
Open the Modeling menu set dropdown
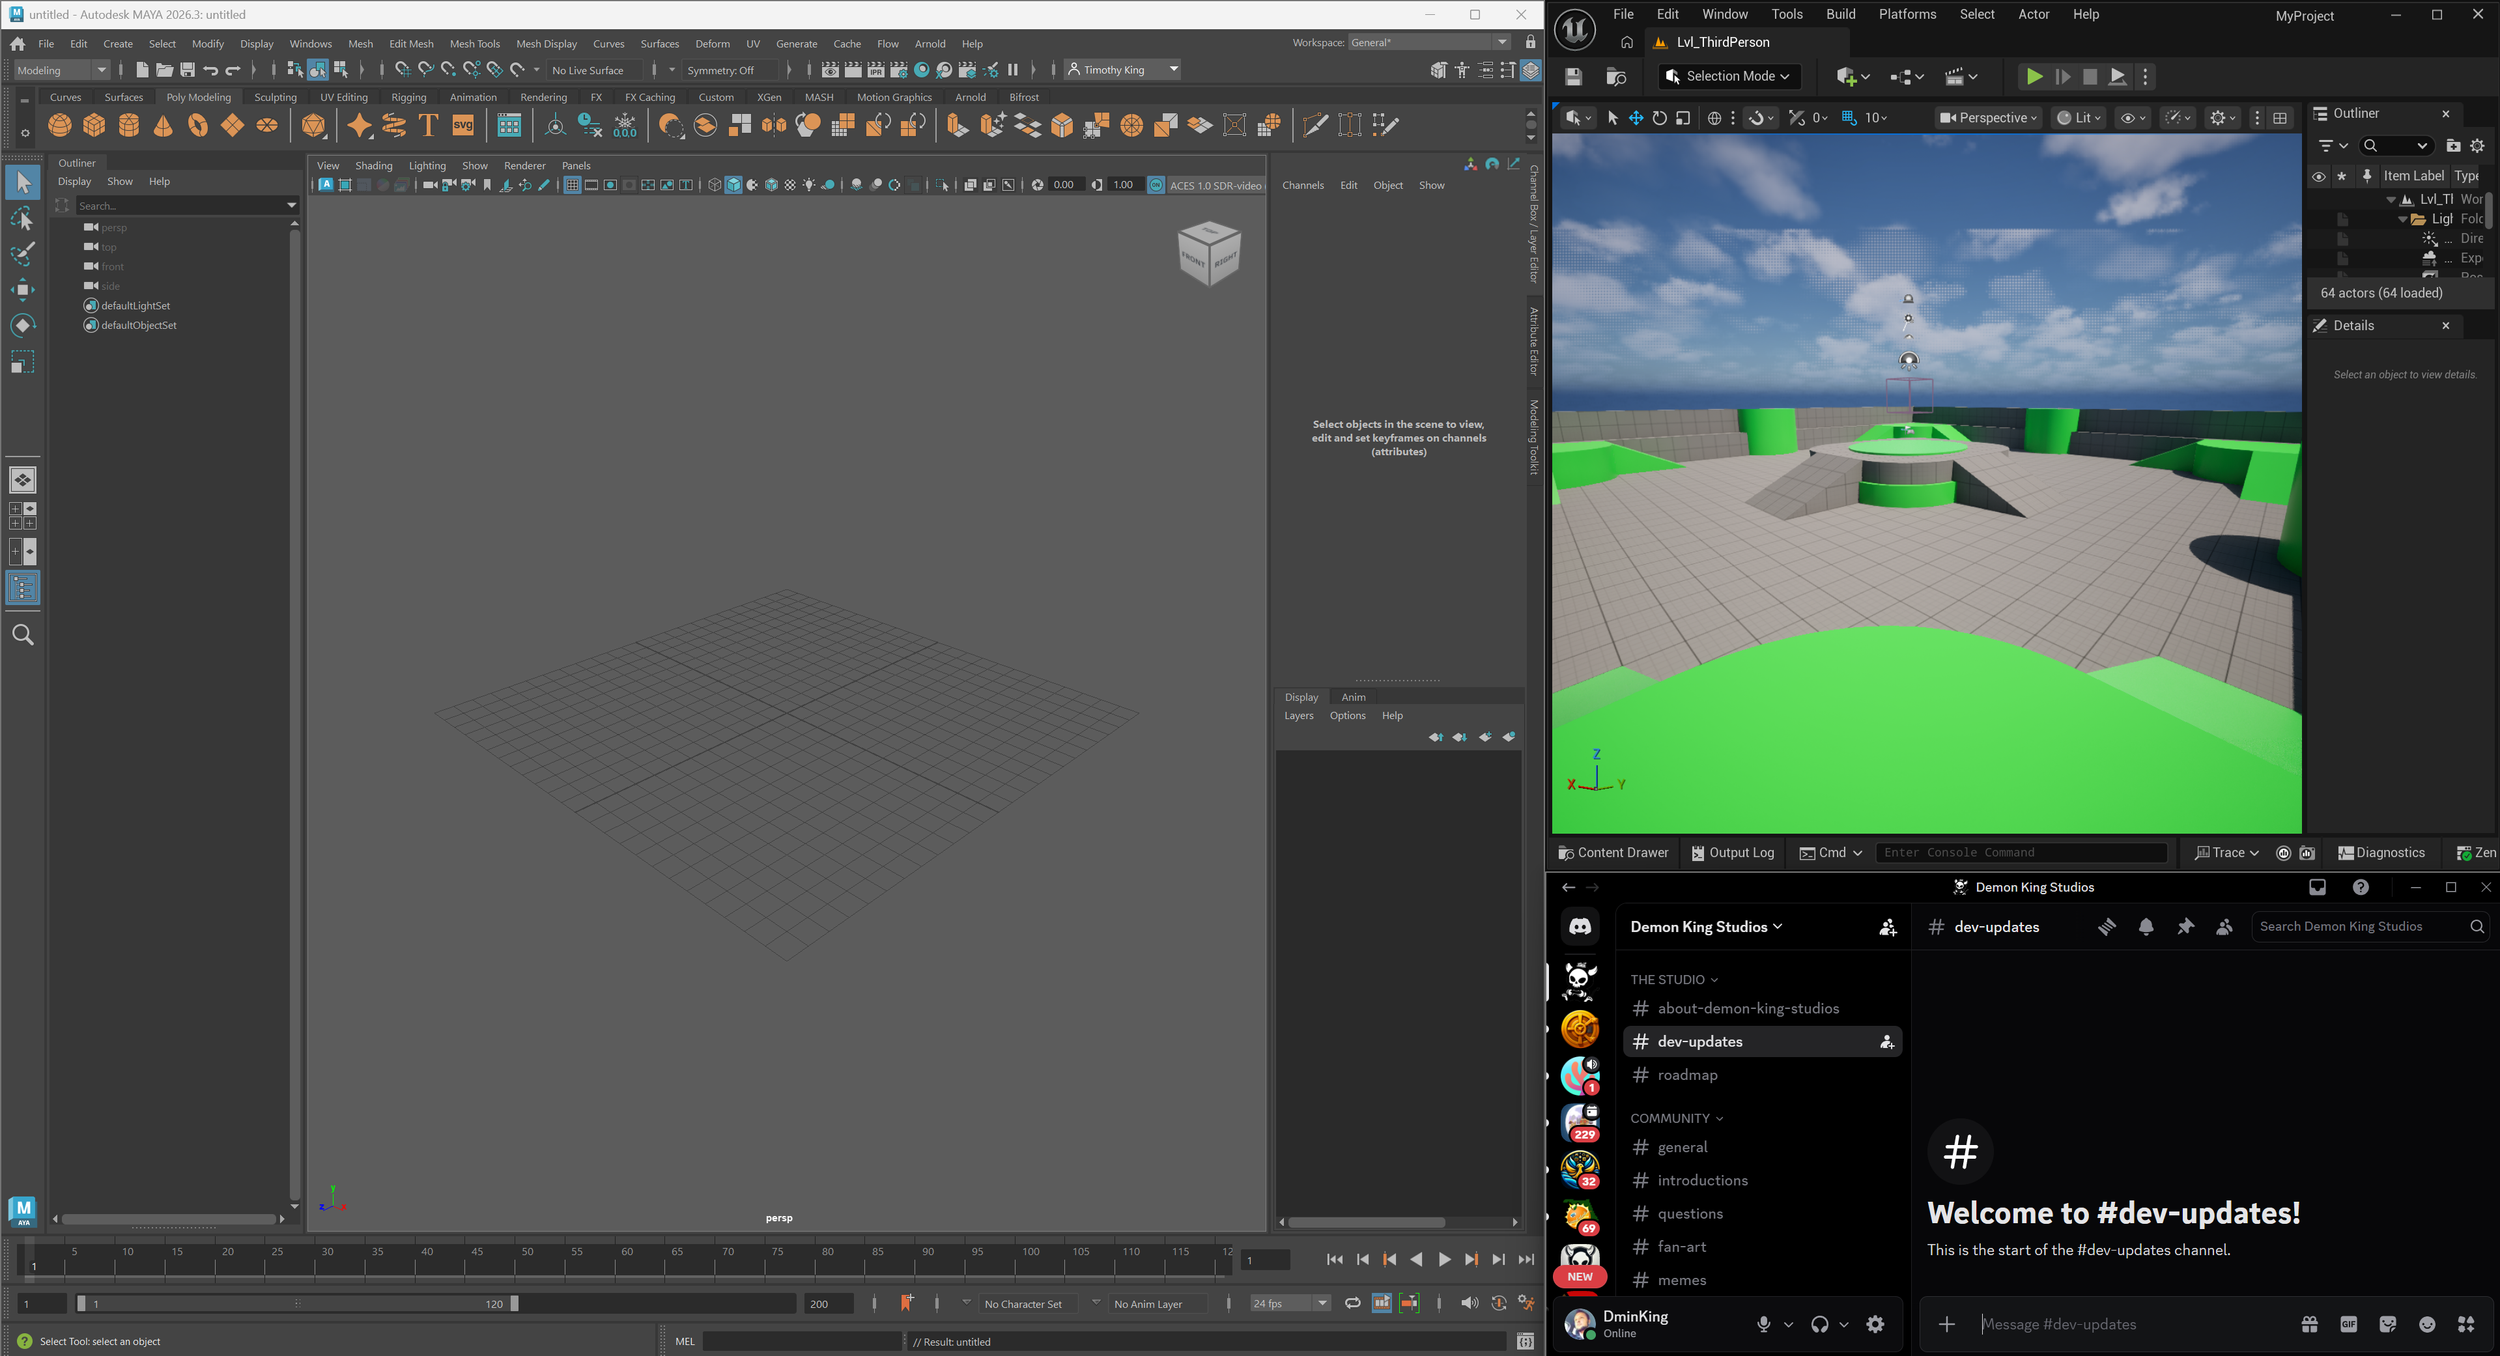pos(62,70)
